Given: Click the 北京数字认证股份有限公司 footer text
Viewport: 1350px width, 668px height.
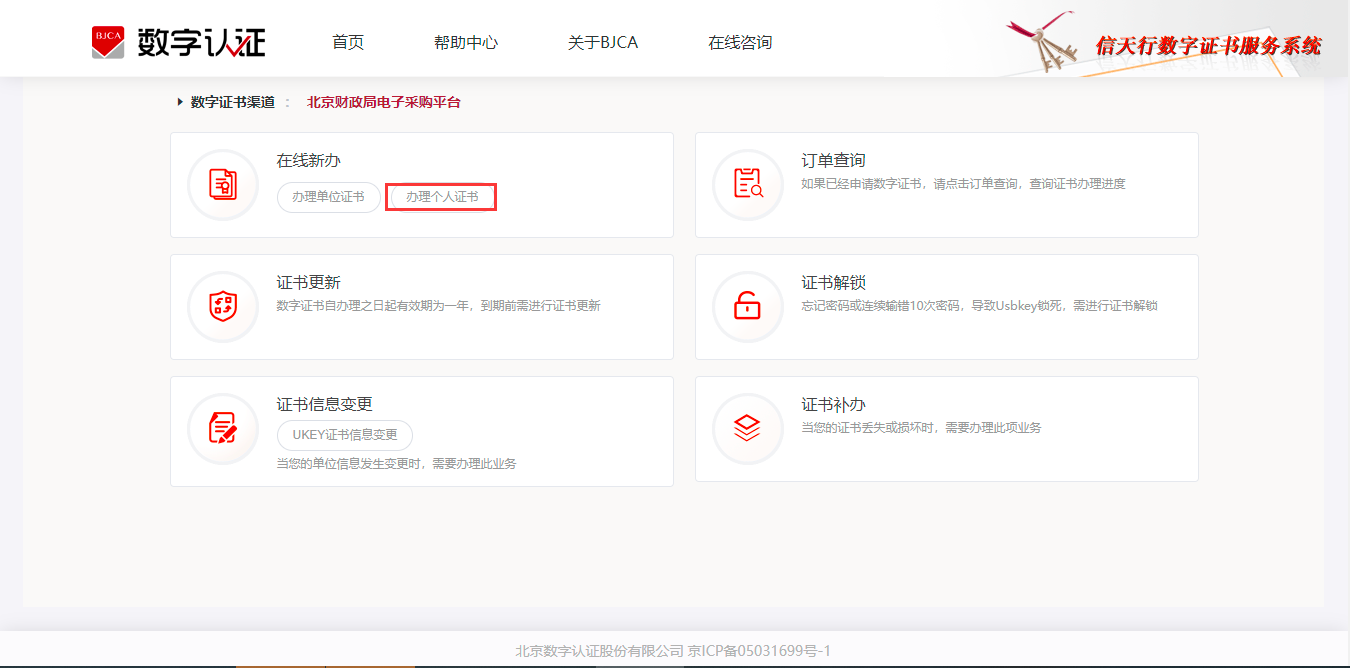Looking at the screenshot, I should click(x=599, y=651).
